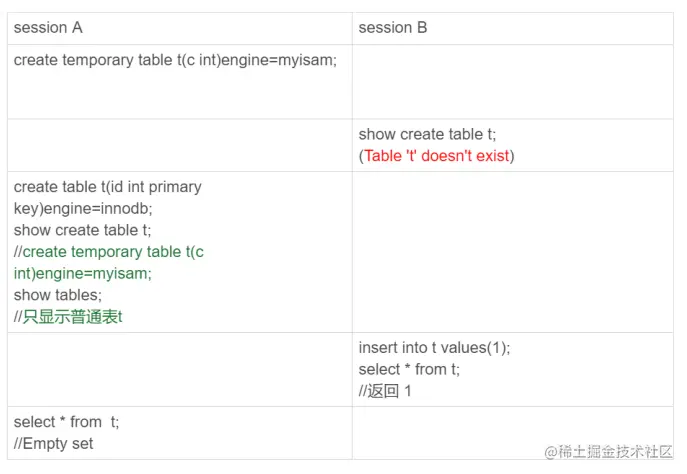Click "show create table t;" in session B
Screen dimensions: 687x474
(427, 134)
